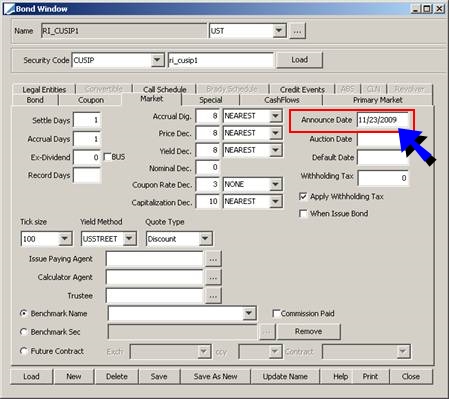Click the Withholding Tax field

[383, 178]
